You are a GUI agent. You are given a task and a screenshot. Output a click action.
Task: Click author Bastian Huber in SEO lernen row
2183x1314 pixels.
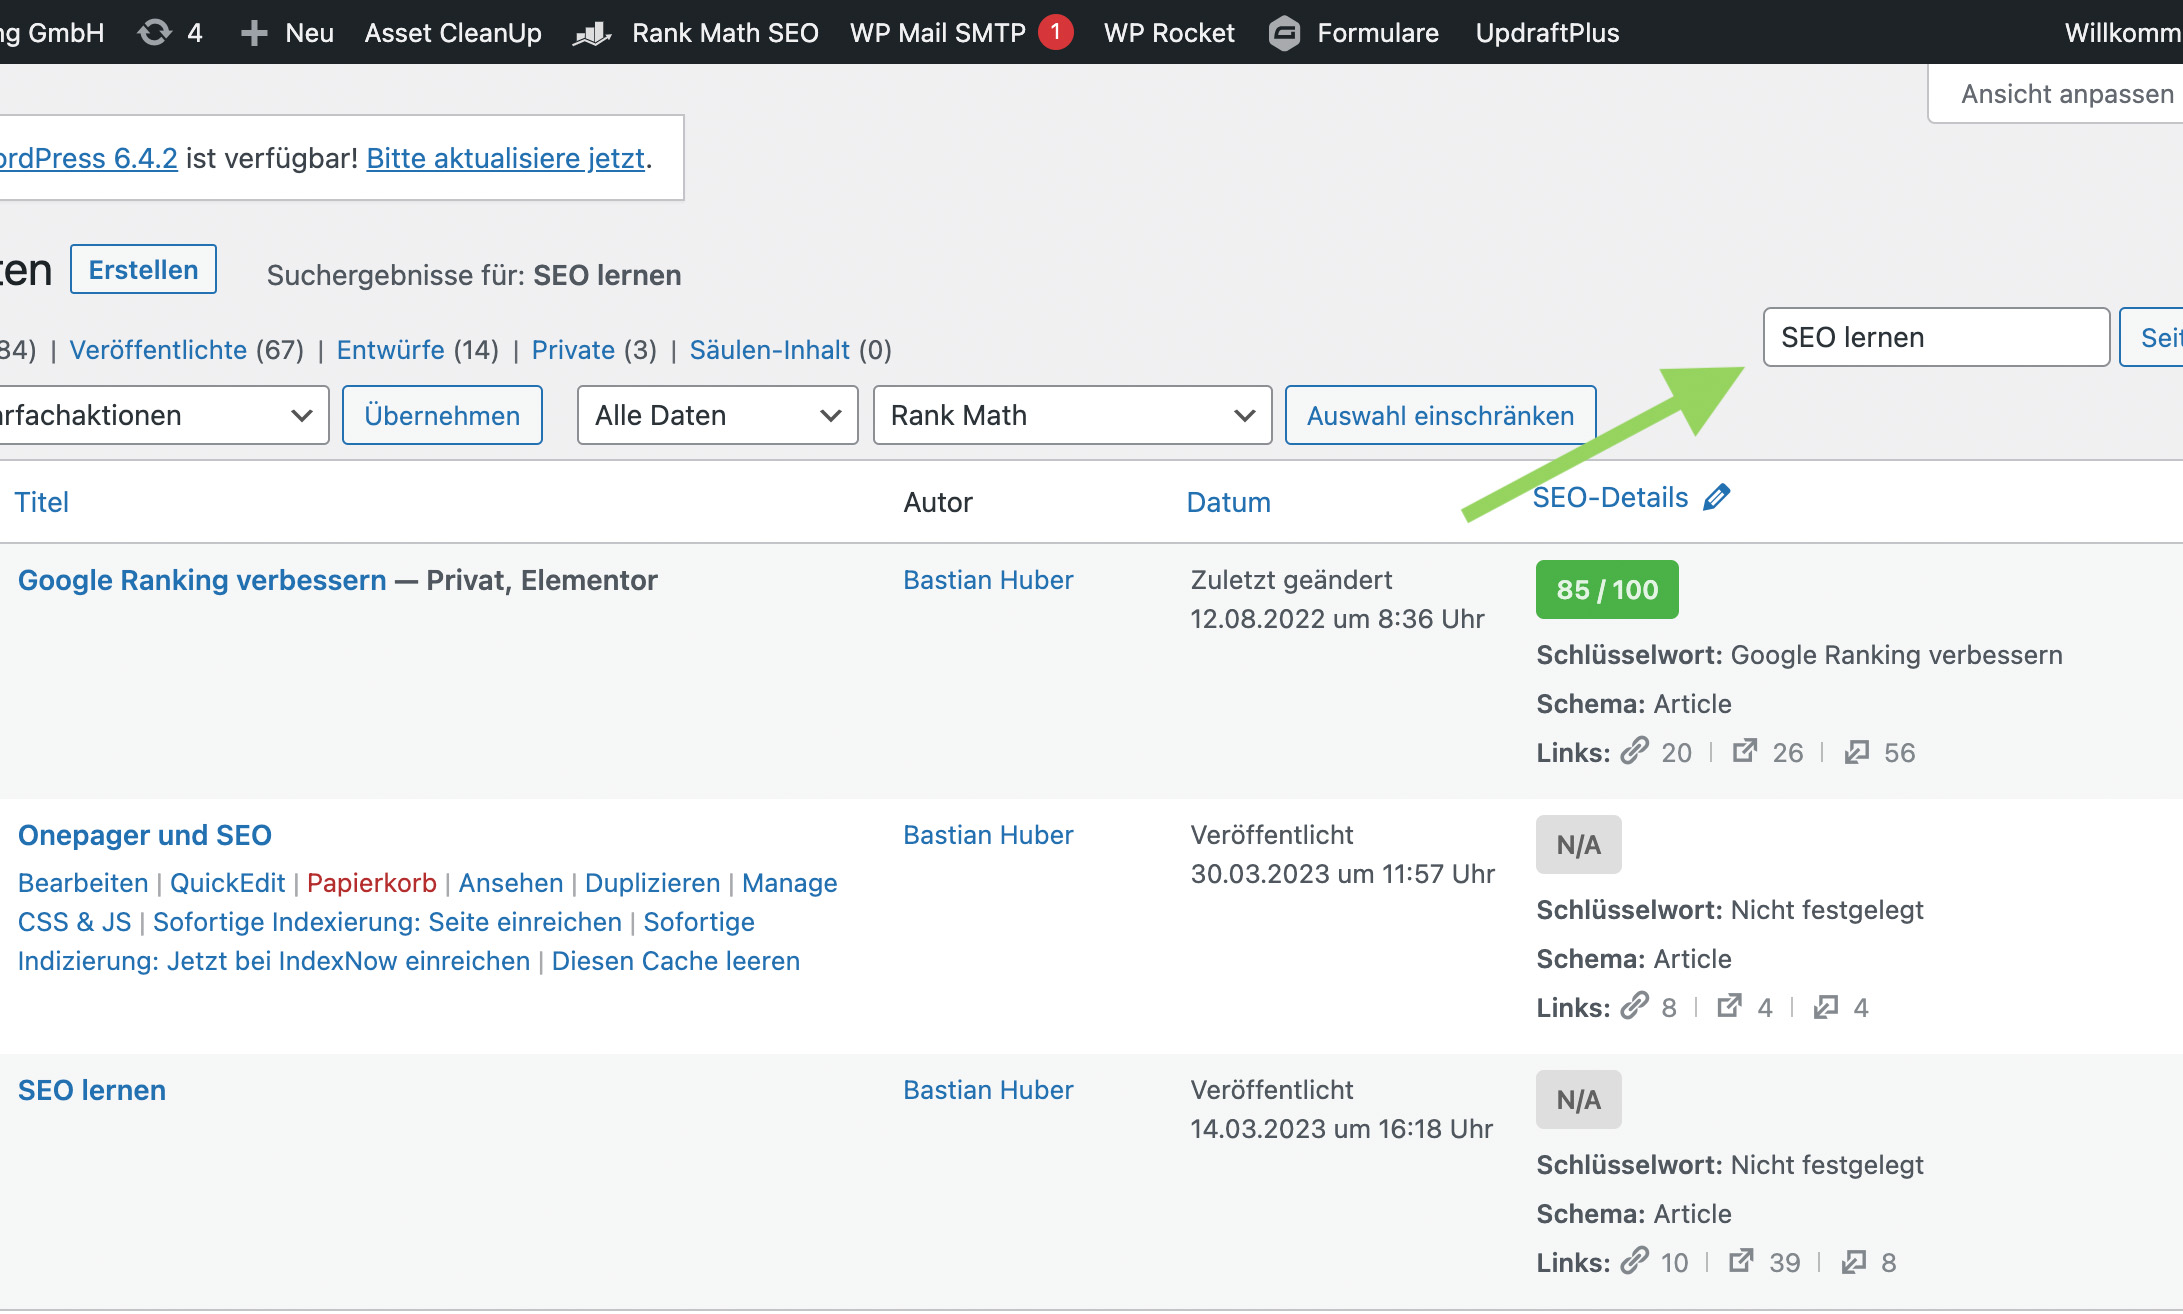[x=988, y=1090]
